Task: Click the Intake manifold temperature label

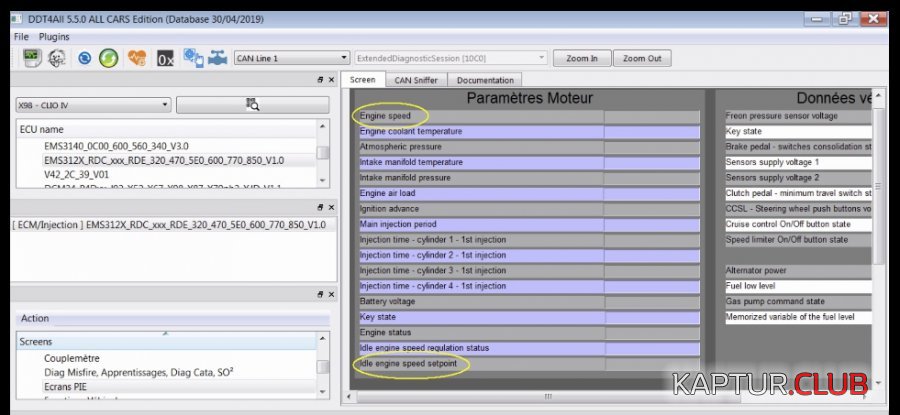Action: [411, 162]
